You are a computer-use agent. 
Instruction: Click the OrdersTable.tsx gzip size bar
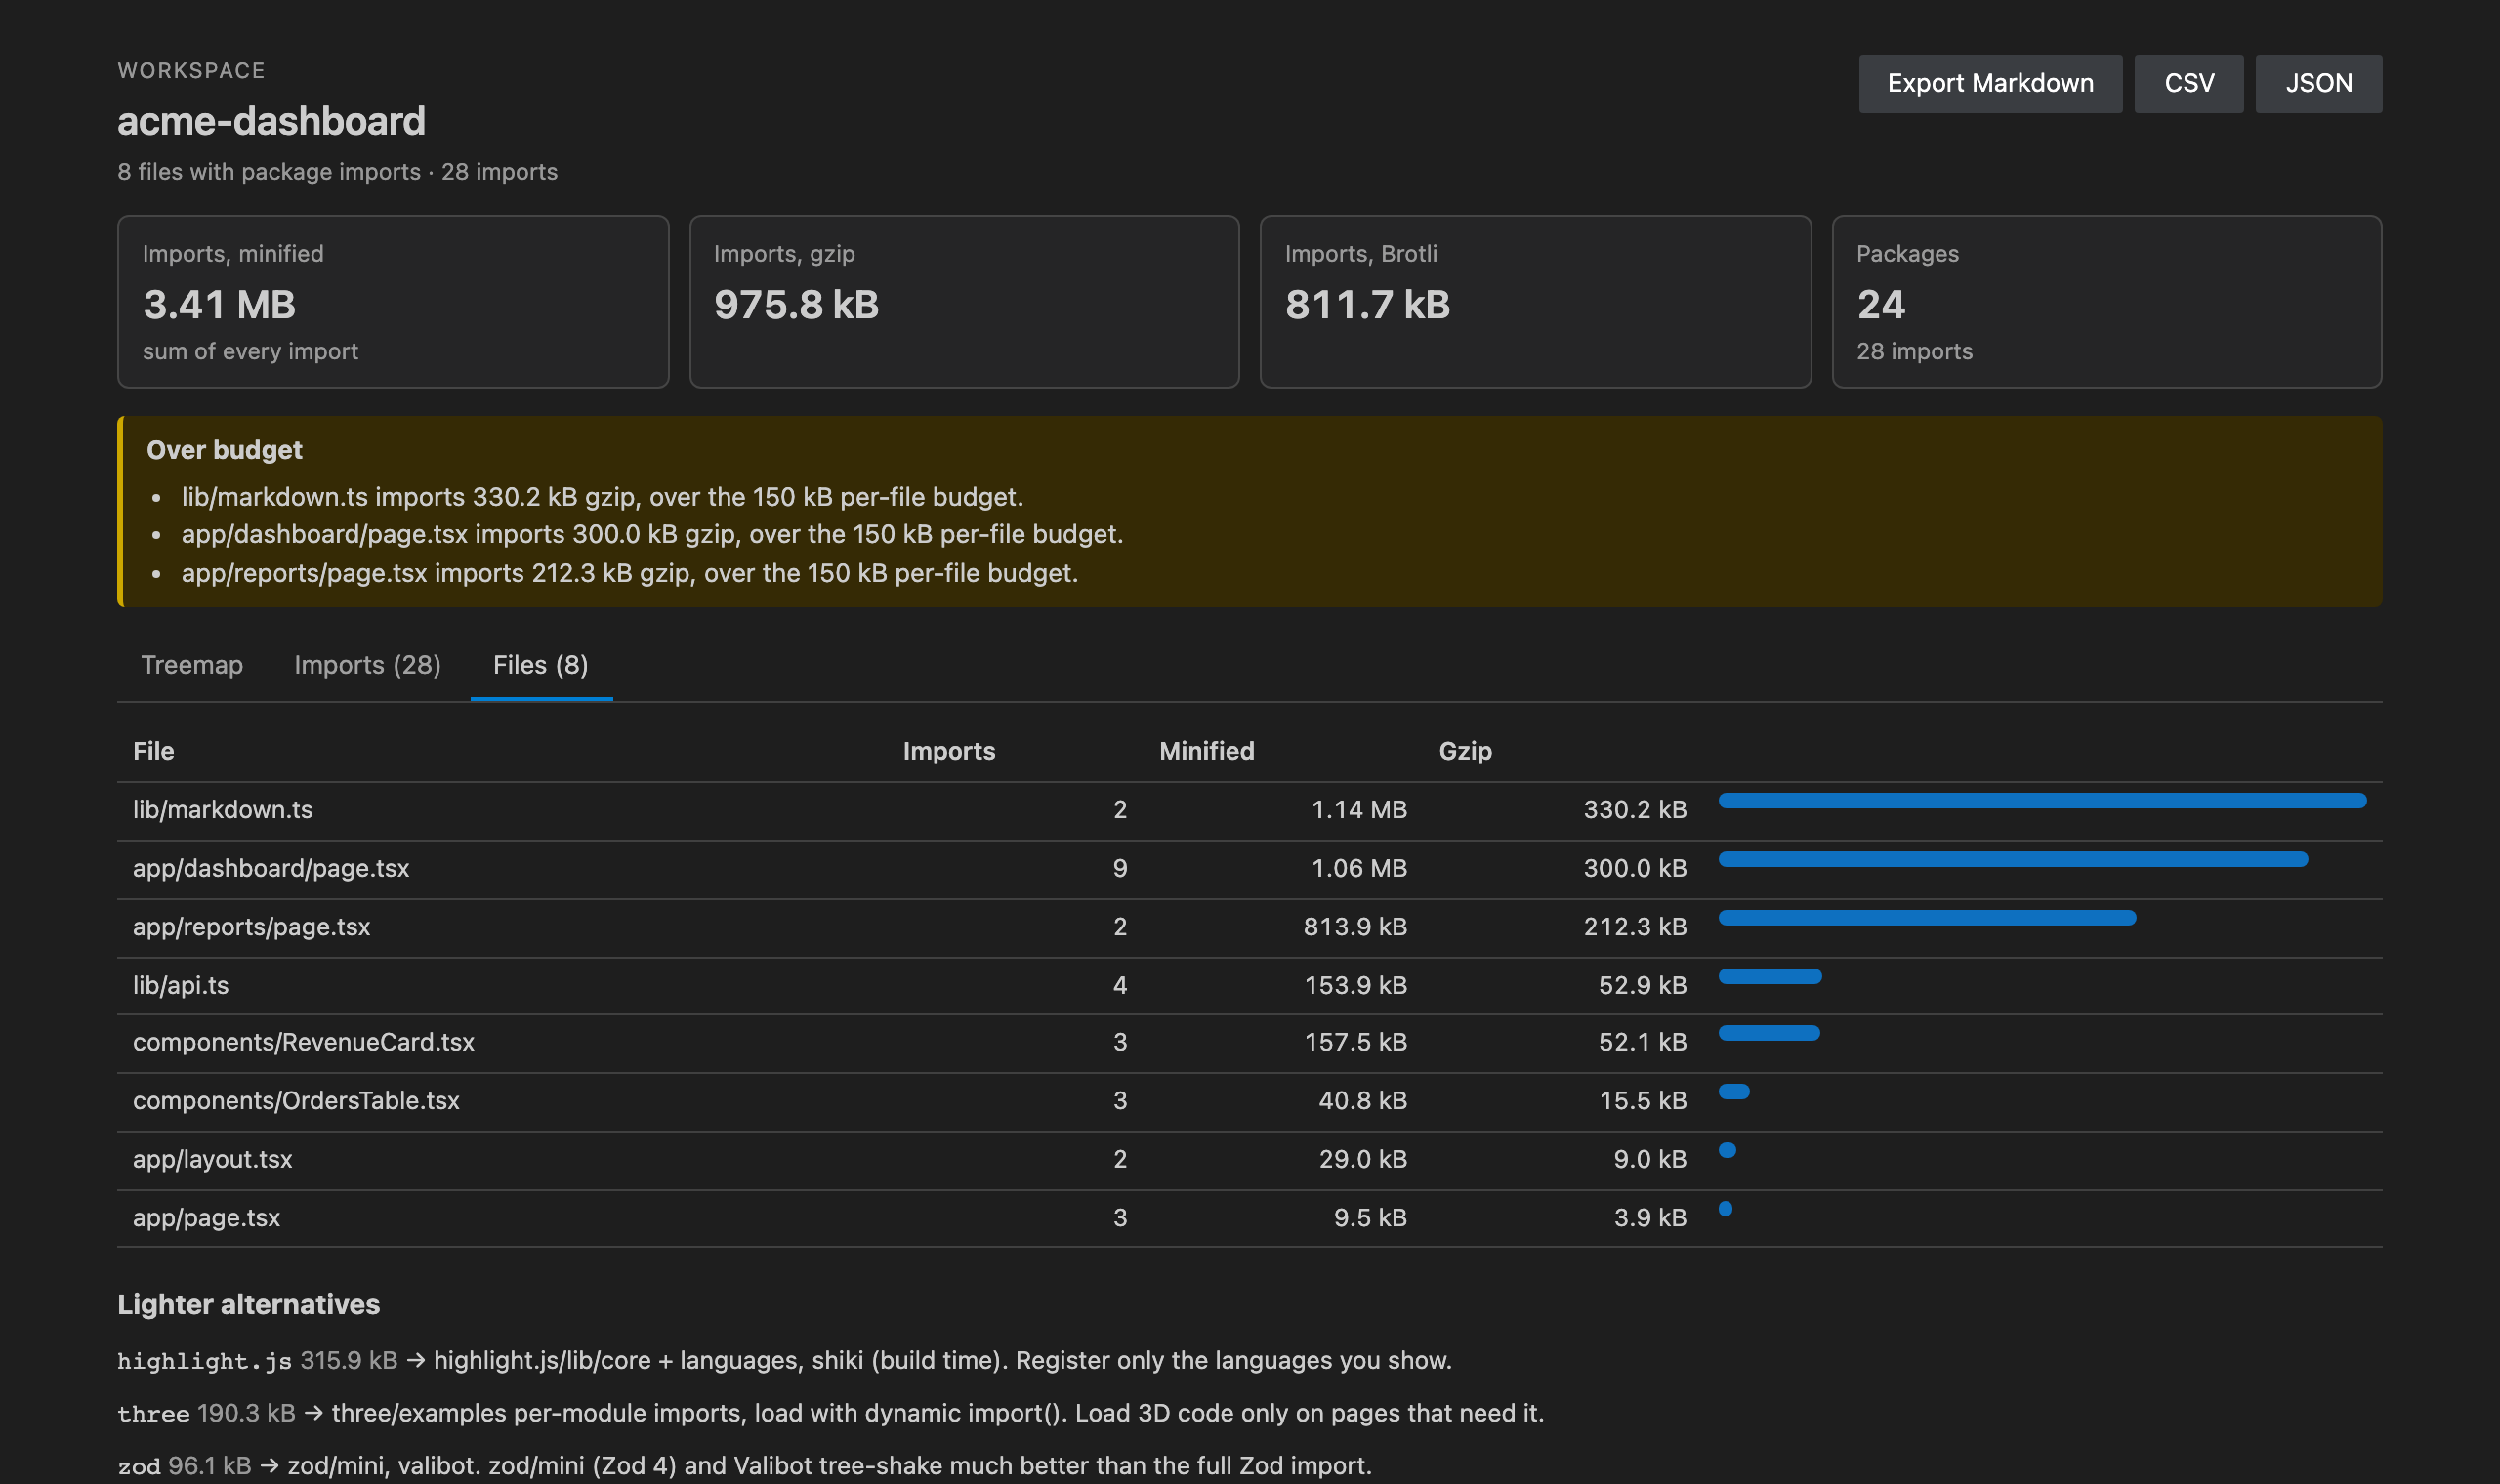click(x=1734, y=1092)
